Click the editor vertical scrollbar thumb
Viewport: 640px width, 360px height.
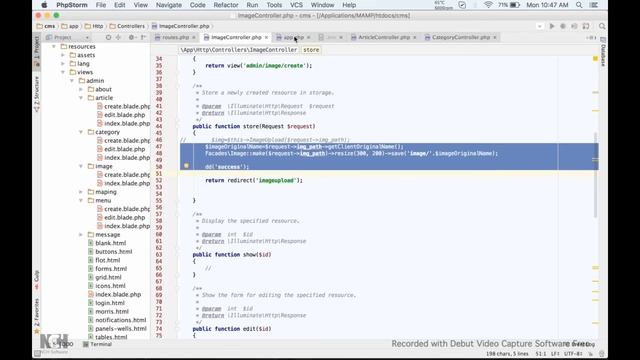point(596,176)
